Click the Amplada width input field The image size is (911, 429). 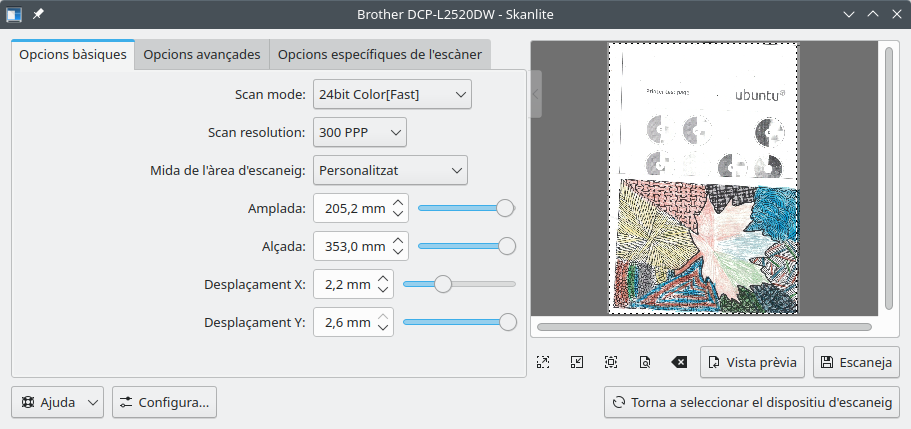350,208
